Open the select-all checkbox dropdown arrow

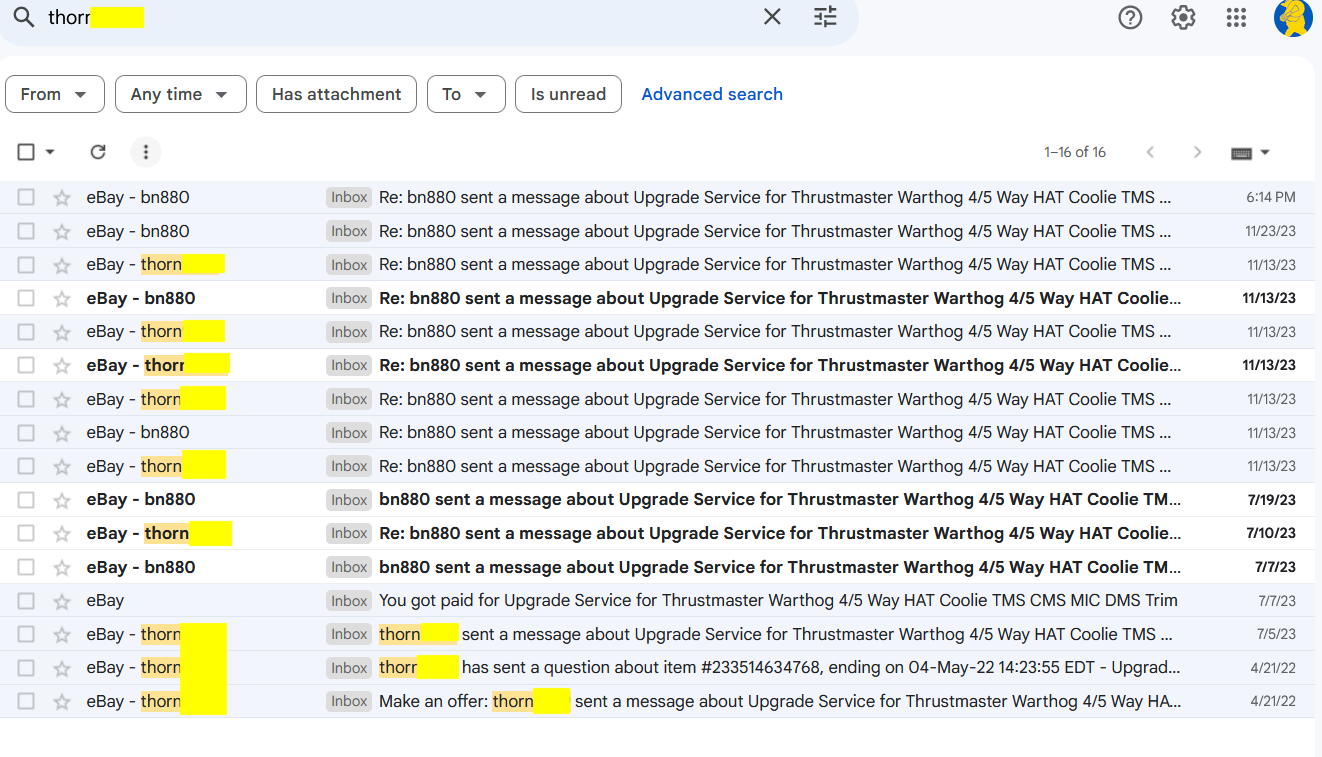pyautogui.click(x=50, y=152)
